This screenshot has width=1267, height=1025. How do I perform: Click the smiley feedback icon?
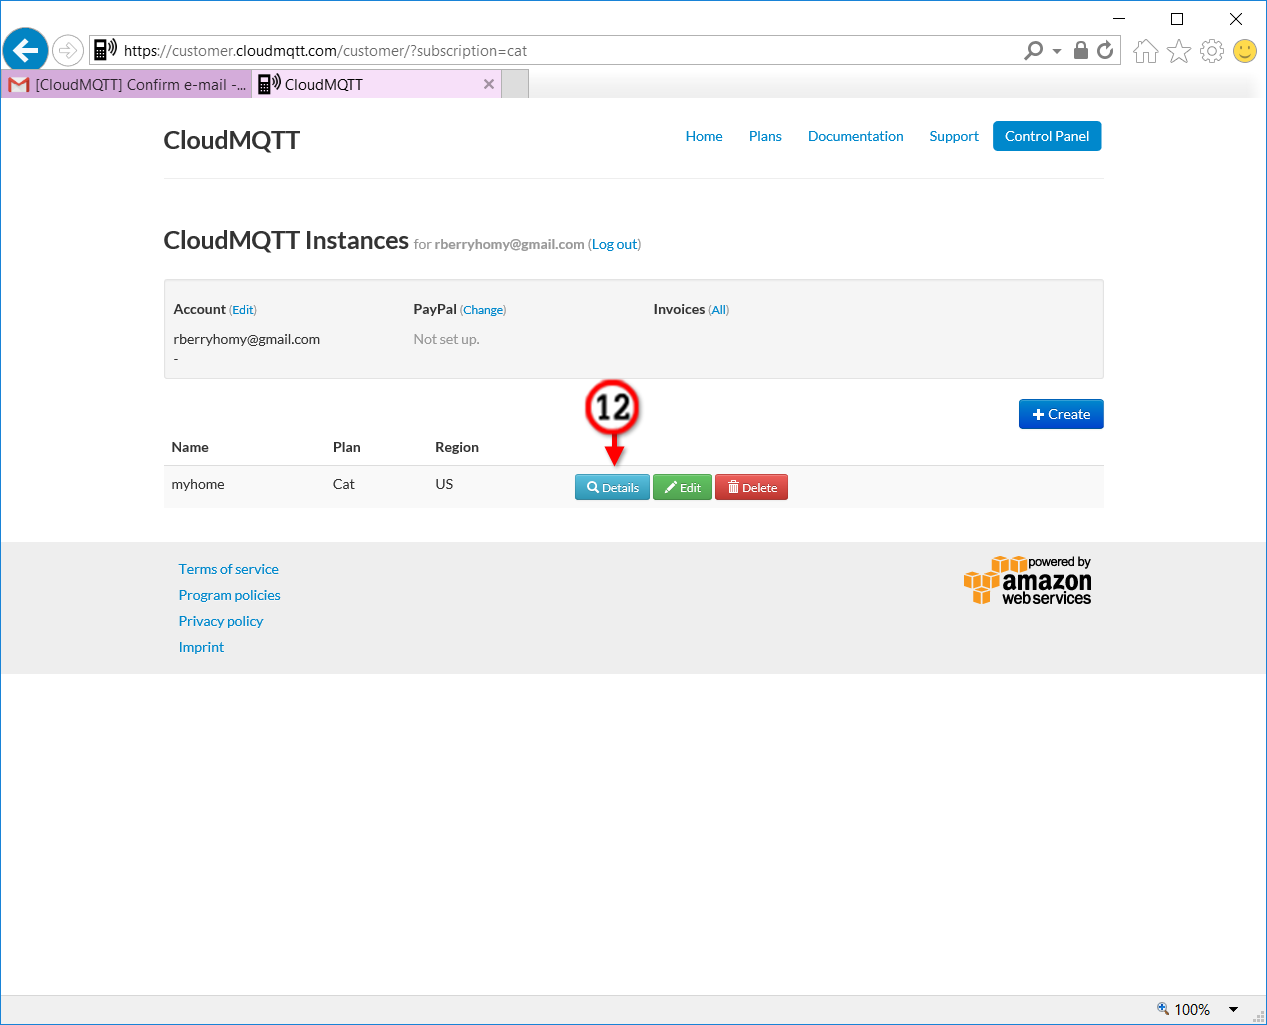[x=1245, y=51]
